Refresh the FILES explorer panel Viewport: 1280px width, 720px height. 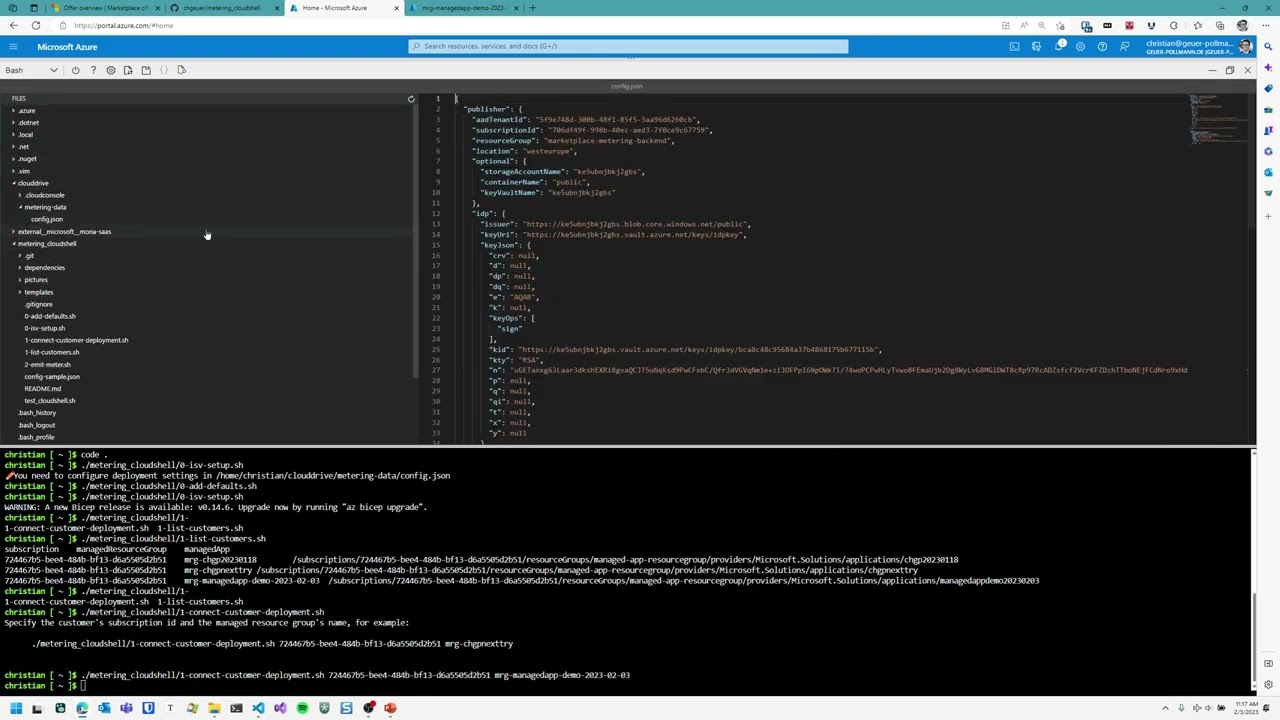click(410, 99)
